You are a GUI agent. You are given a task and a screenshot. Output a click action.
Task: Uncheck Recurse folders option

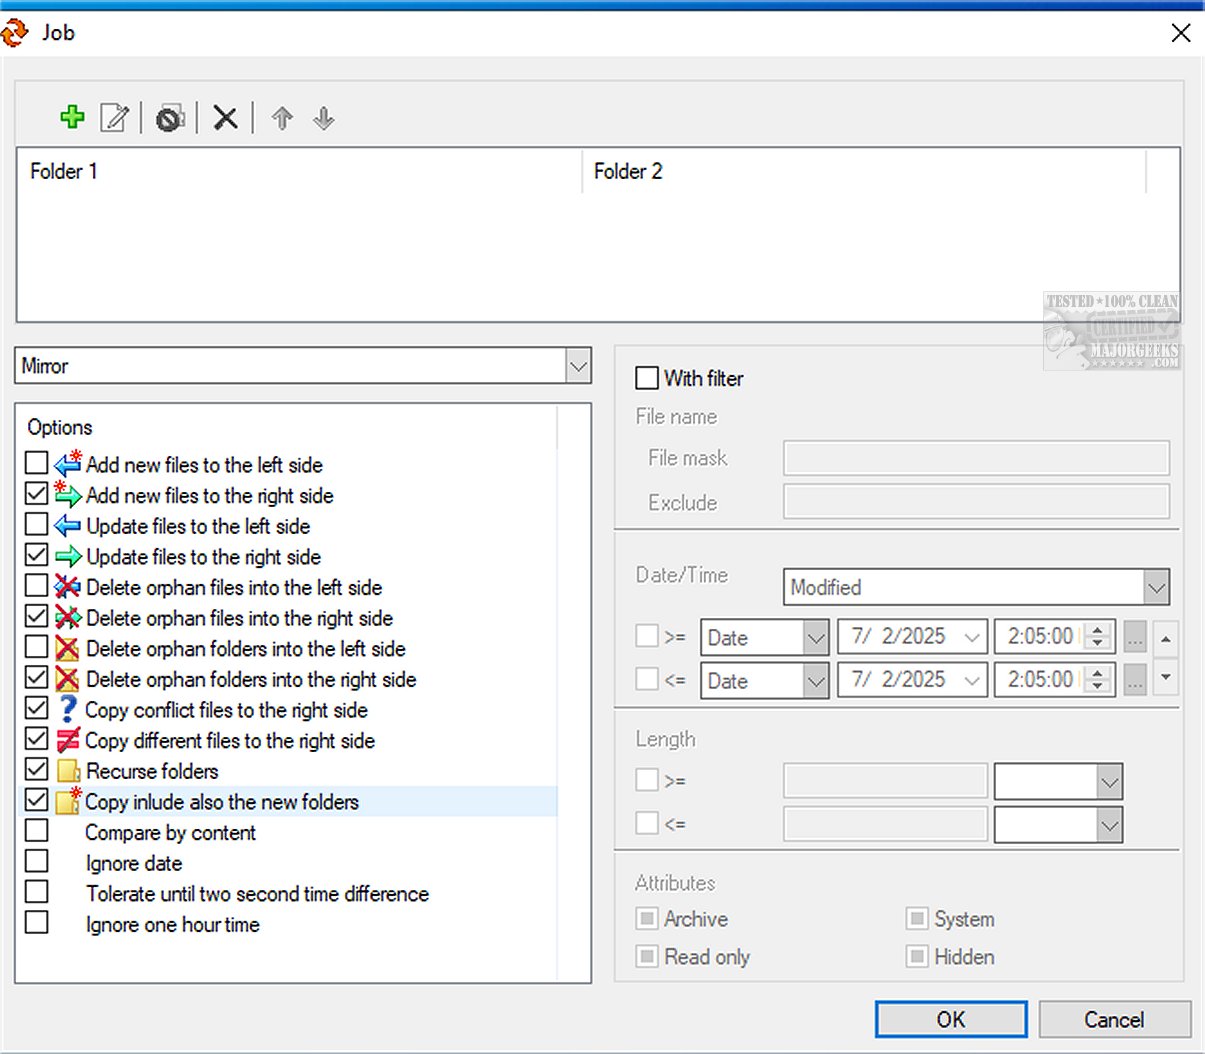pos(37,770)
